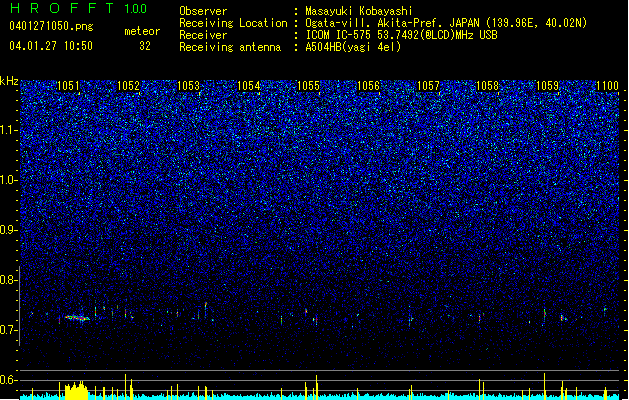
Task: Select location text Ogata-vill. Akita-Pref. JAPAN
Action: 392,23
